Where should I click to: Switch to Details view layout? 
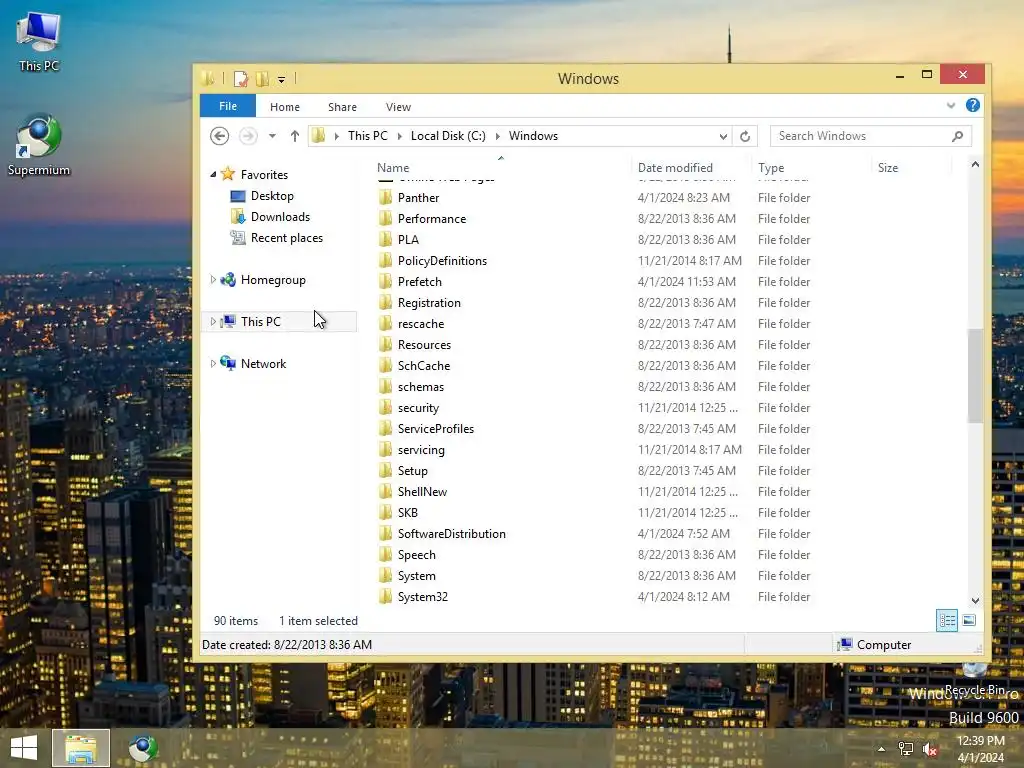(947, 620)
